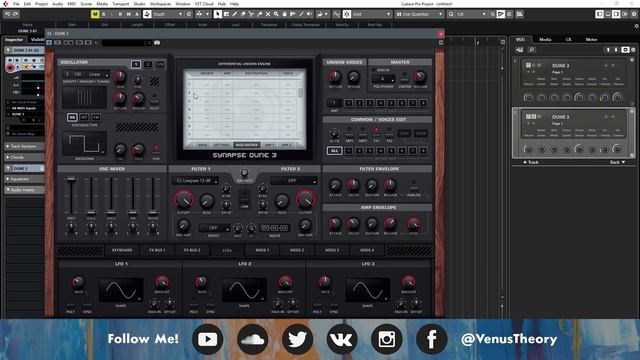Click the camera snapshot icon in DUNE window header
Screen dimensions: 640x360
pyautogui.click(x=157, y=42)
